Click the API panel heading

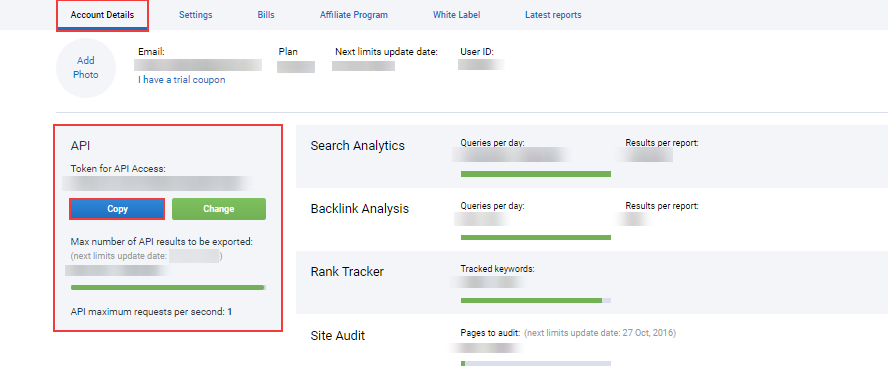(x=80, y=146)
